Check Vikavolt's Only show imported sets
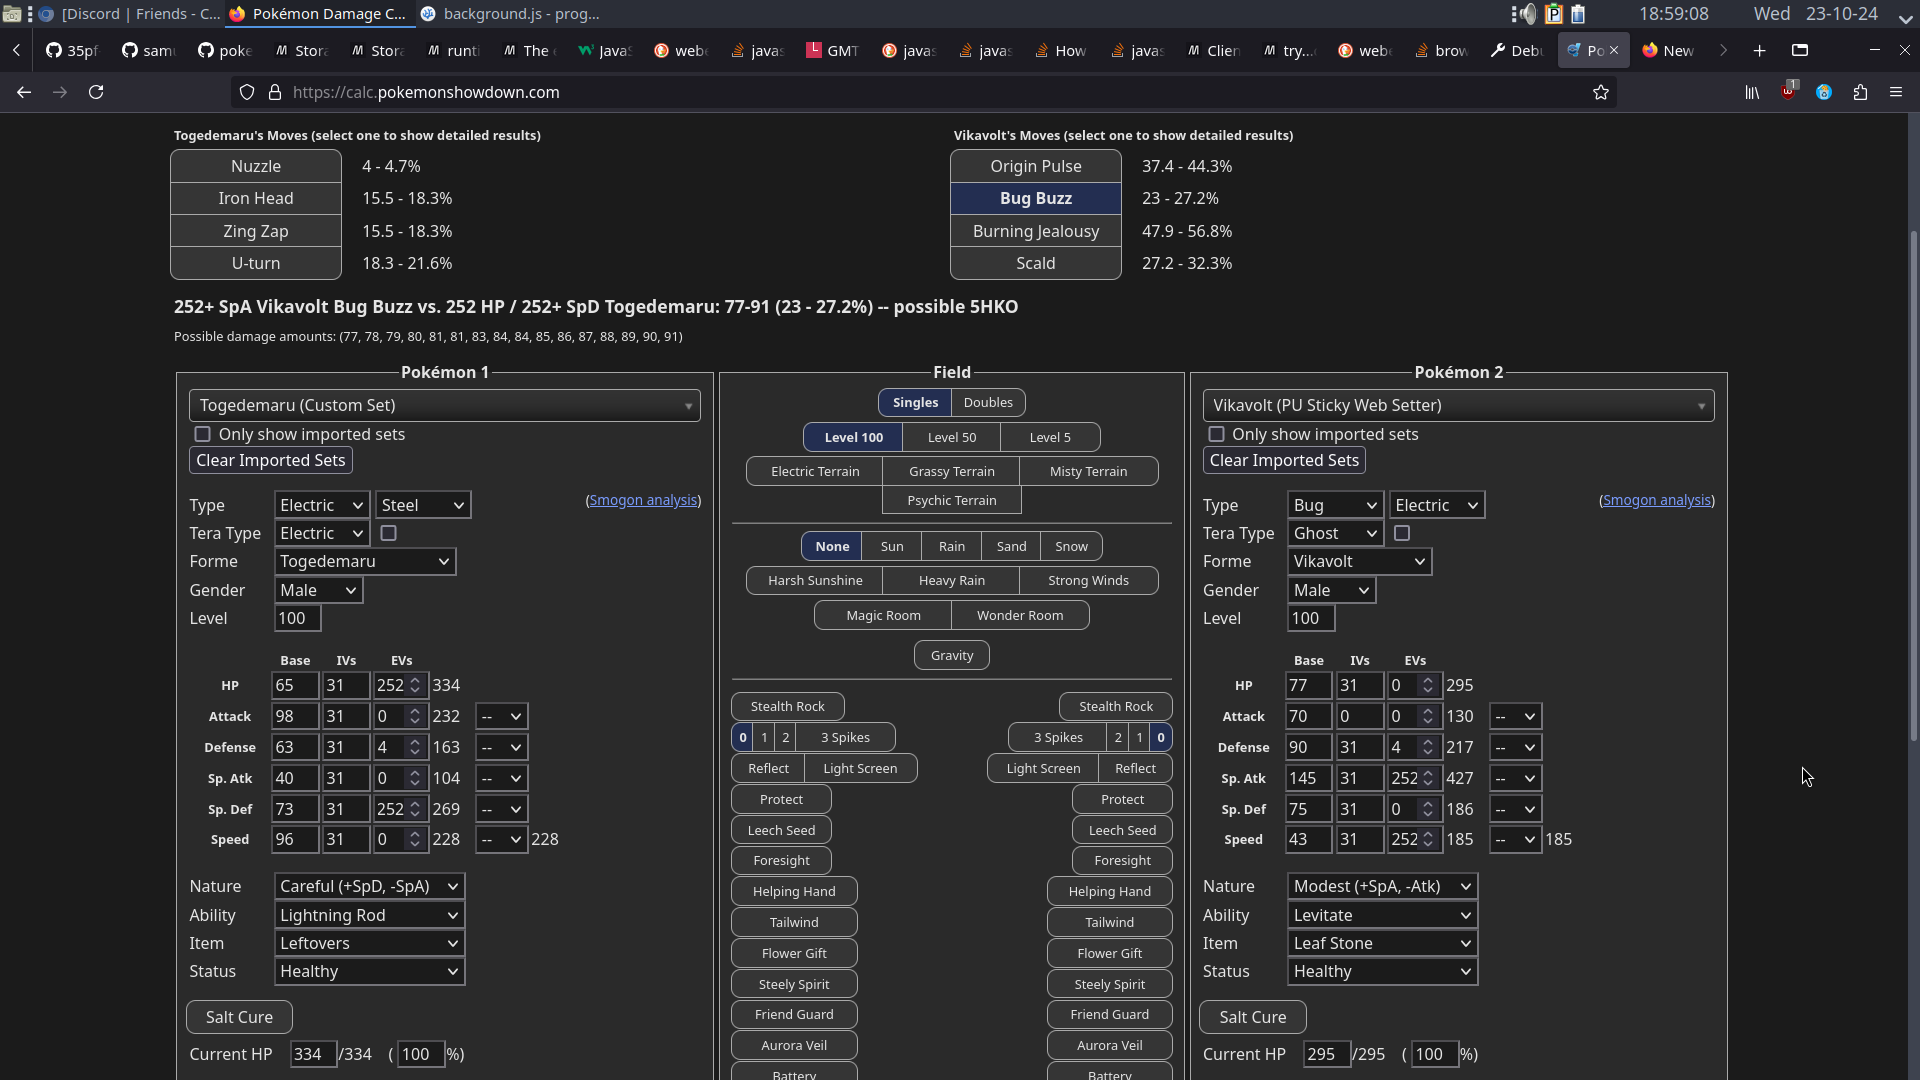1920x1080 pixels. [x=1216, y=434]
